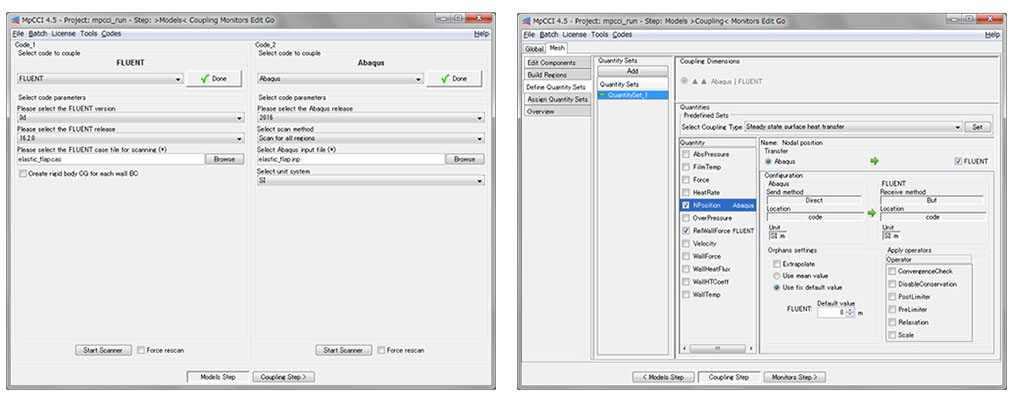The image size is (1013, 393).
Task: Go to Monitors Step
Action: (x=795, y=377)
